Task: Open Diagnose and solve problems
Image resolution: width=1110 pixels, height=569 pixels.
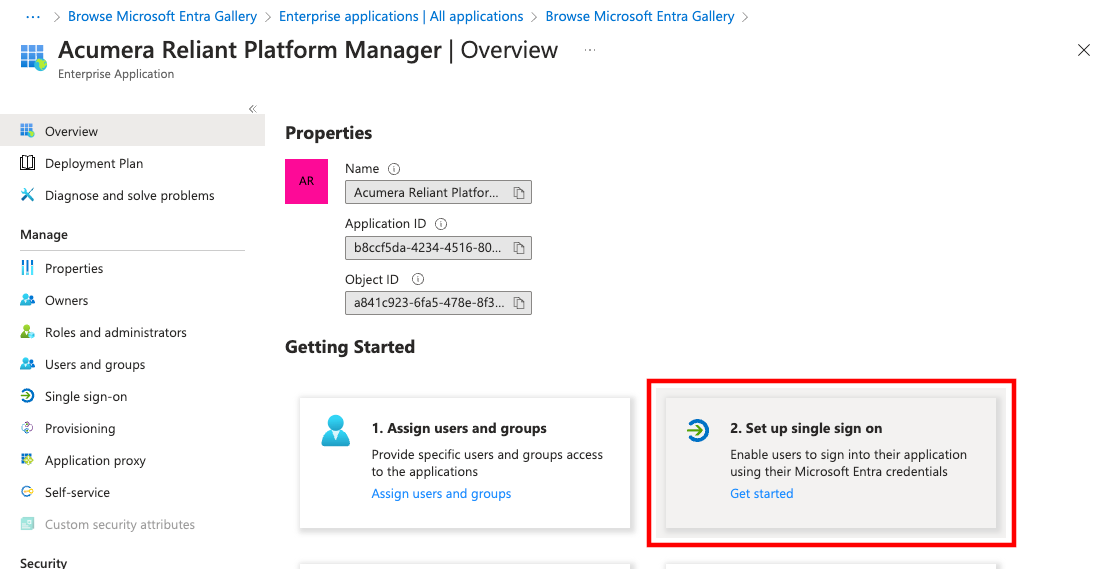Action: pyautogui.click(x=132, y=195)
